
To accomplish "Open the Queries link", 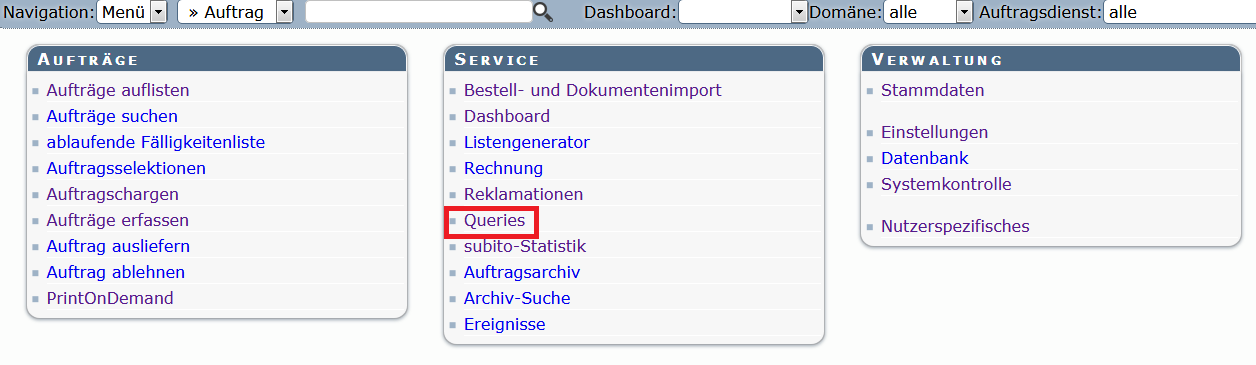I will click(494, 220).
